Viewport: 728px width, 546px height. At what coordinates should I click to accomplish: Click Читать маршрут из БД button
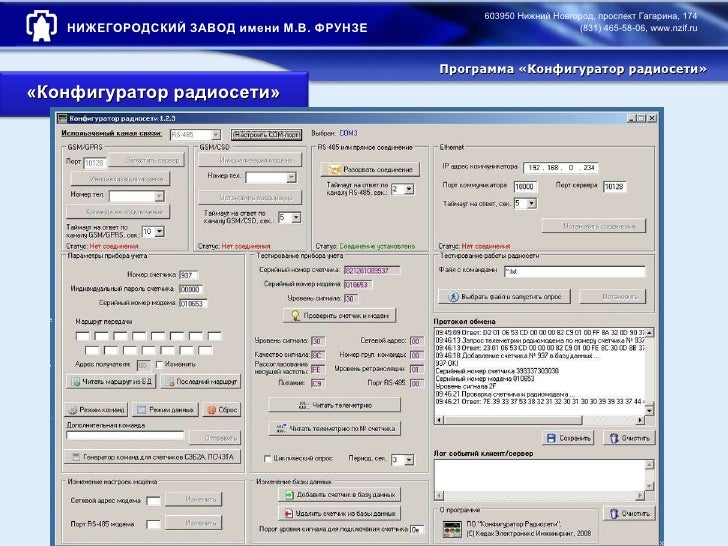coord(111,382)
